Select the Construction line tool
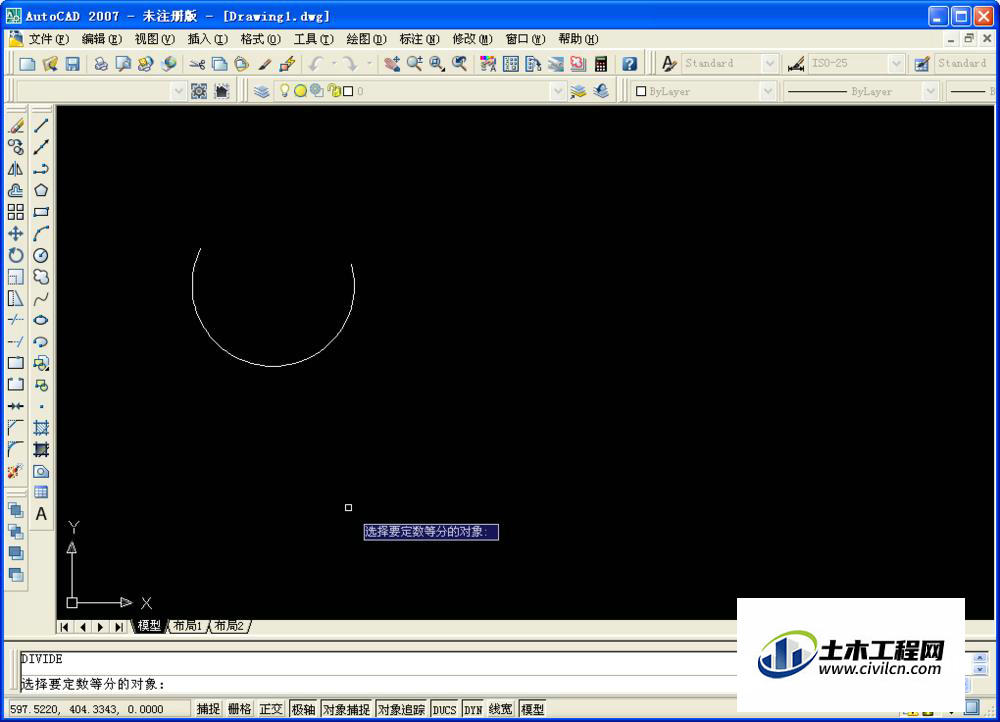The width and height of the screenshot is (1000, 722). [x=41, y=147]
